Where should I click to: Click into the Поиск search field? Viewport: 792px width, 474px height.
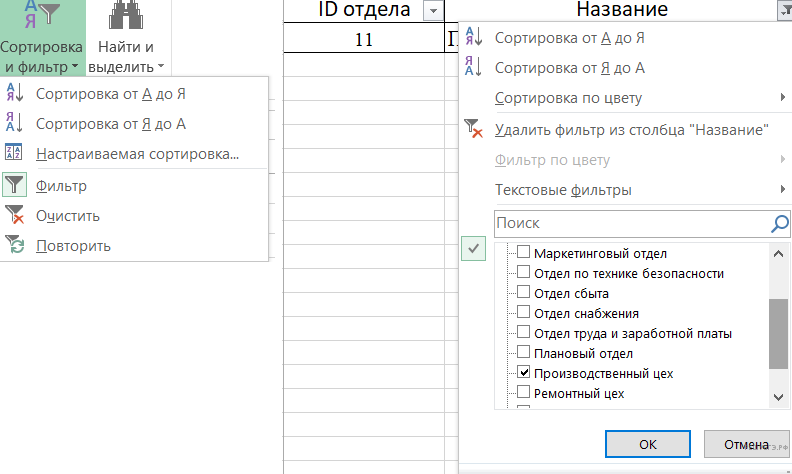(x=630, y=224)
